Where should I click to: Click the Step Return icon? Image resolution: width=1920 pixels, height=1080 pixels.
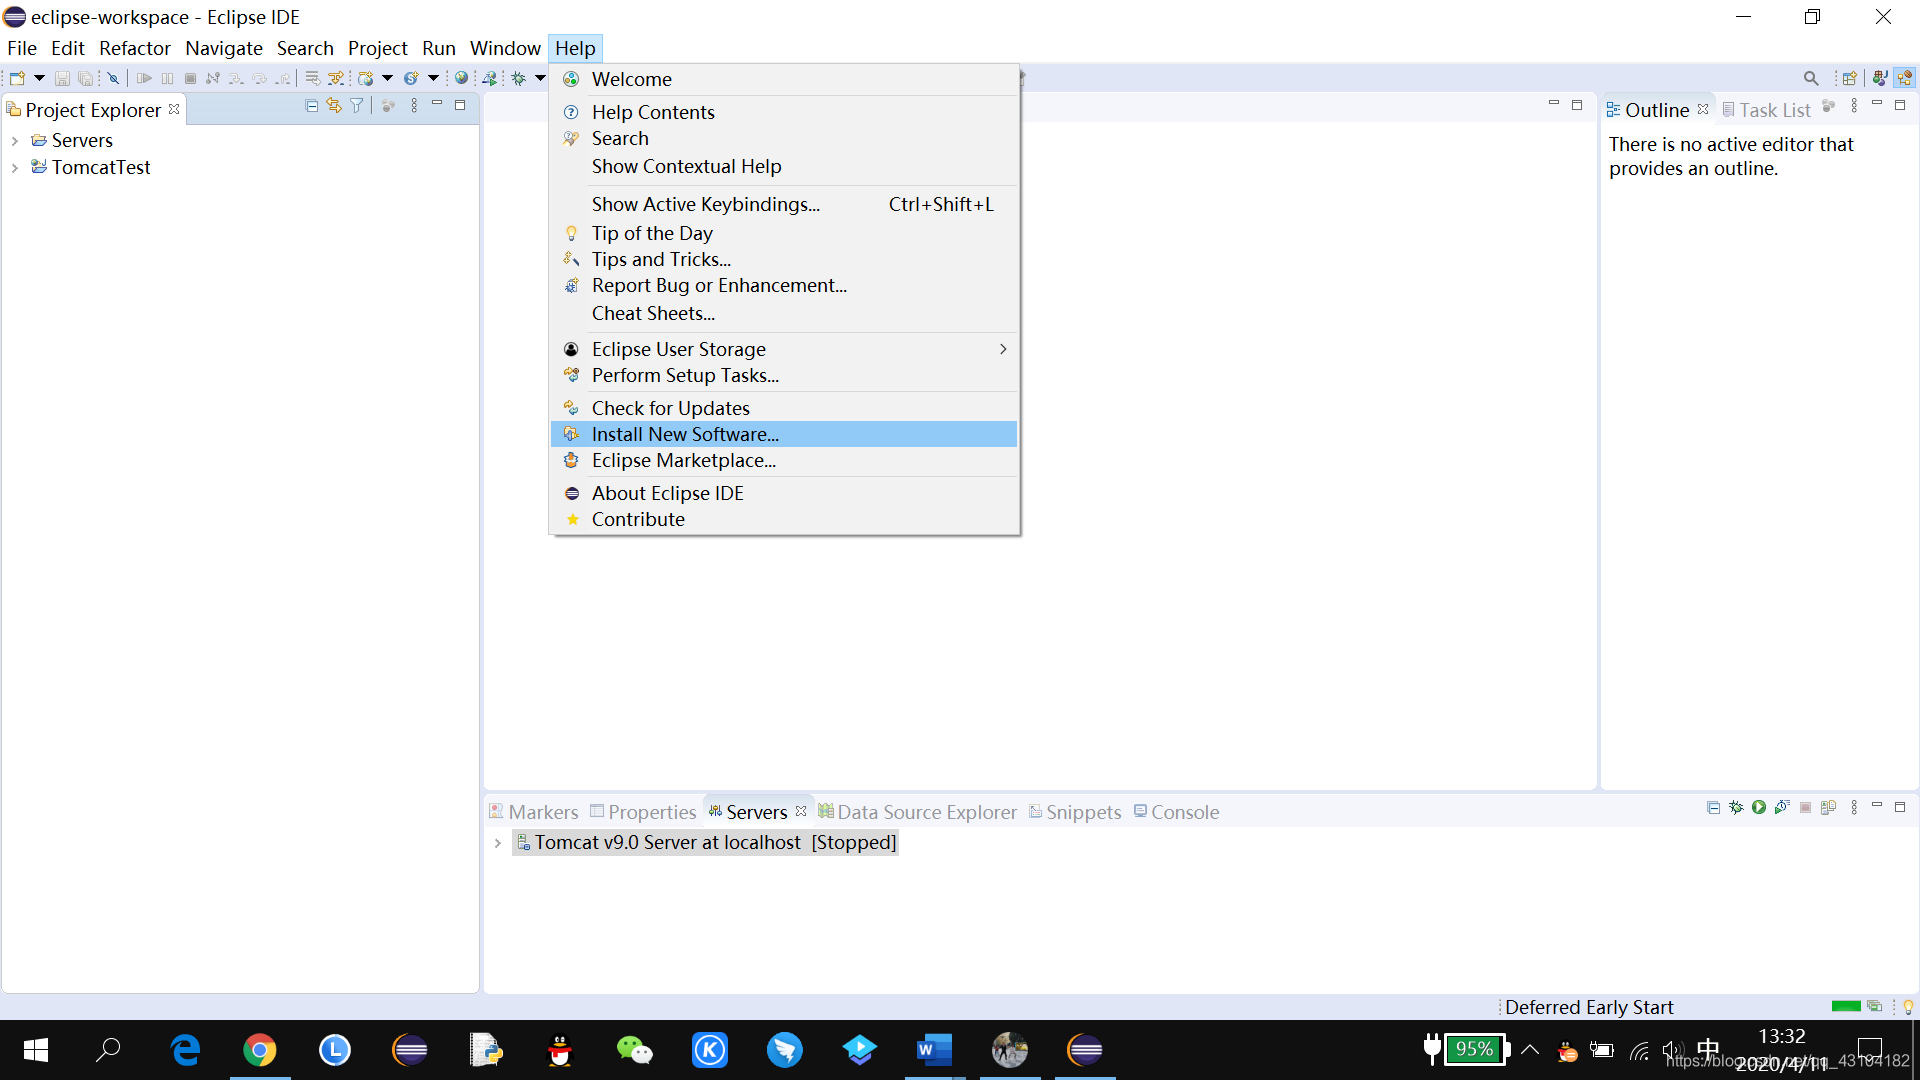(283, 78)
